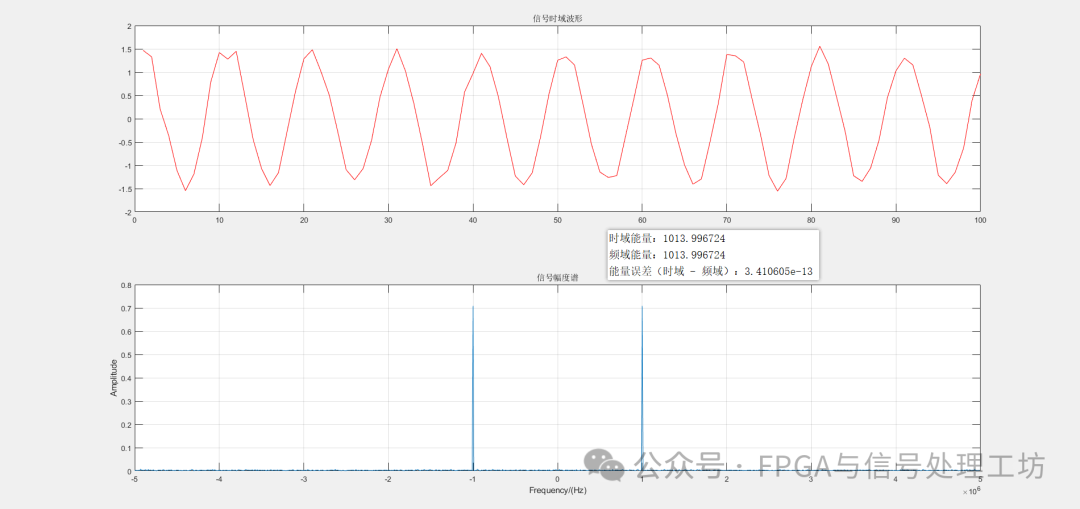The image size is (1080, 509).
Task: Click tick label 0.8 on spectrum y-axis
Action: [x=125, y=285]
